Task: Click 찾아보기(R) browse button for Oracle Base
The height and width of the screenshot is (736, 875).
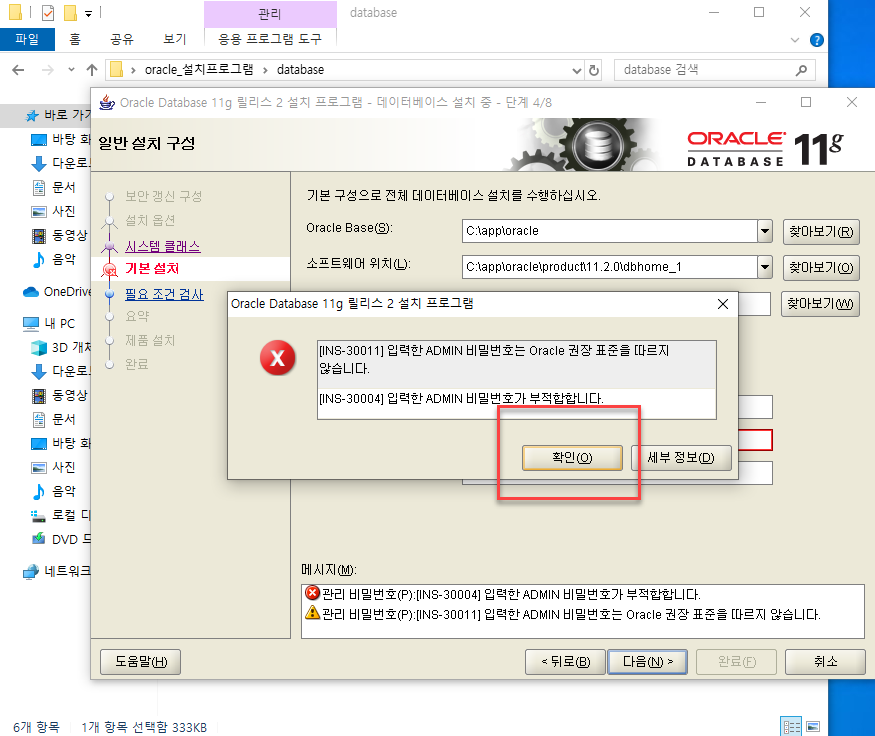Action: click(821, 231)
